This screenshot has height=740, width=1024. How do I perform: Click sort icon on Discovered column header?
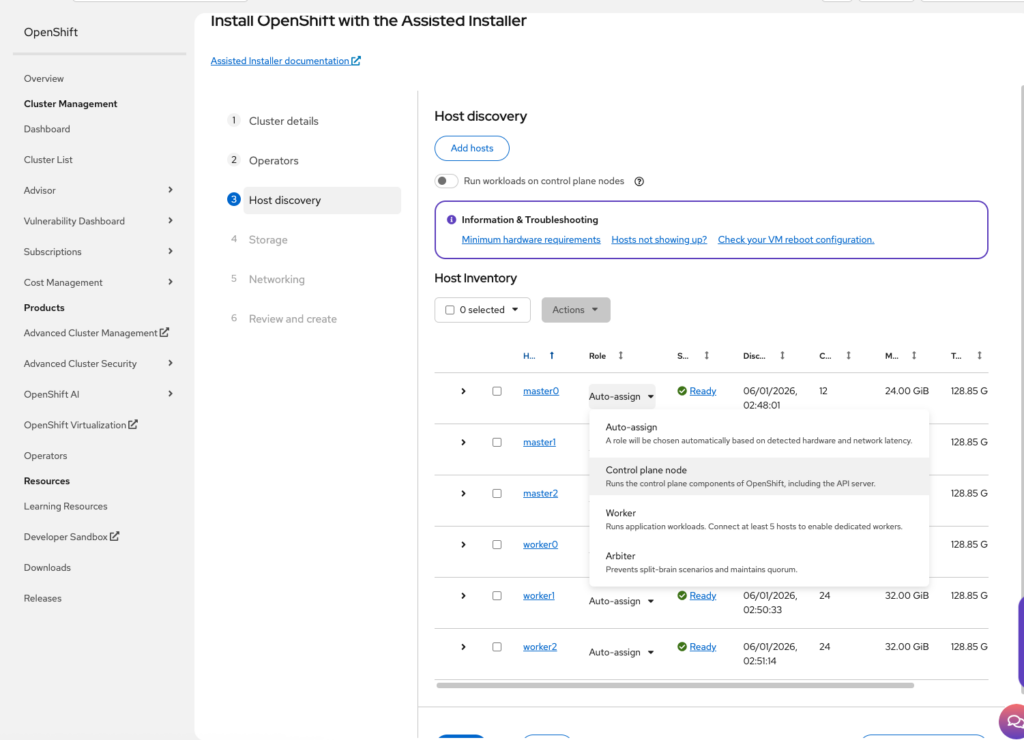[782, 355]
